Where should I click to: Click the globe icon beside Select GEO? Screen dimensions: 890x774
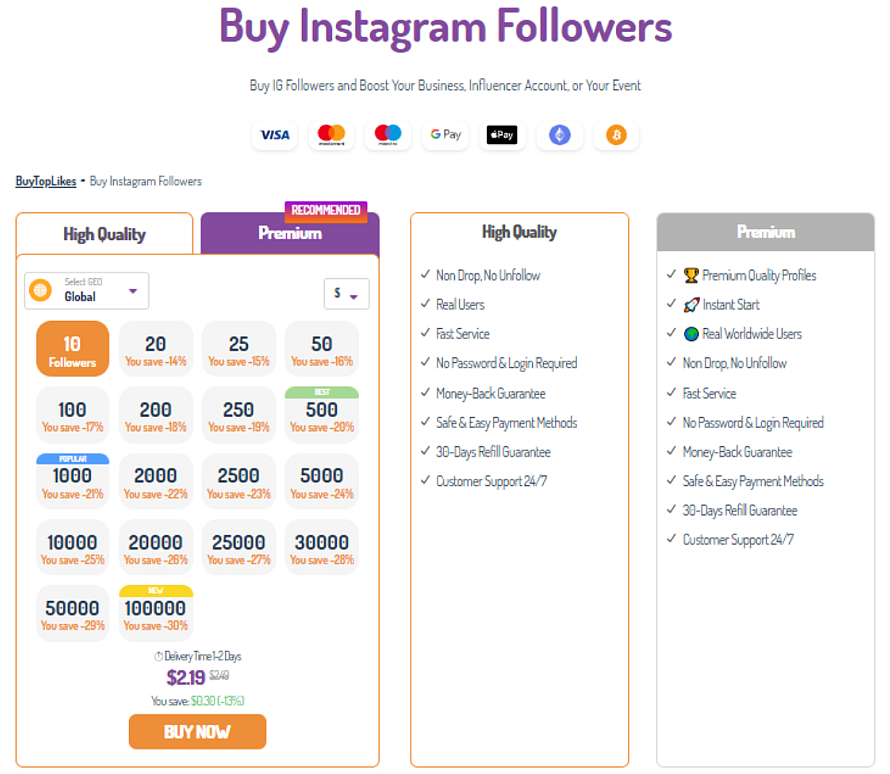click(x=41, y=291)
